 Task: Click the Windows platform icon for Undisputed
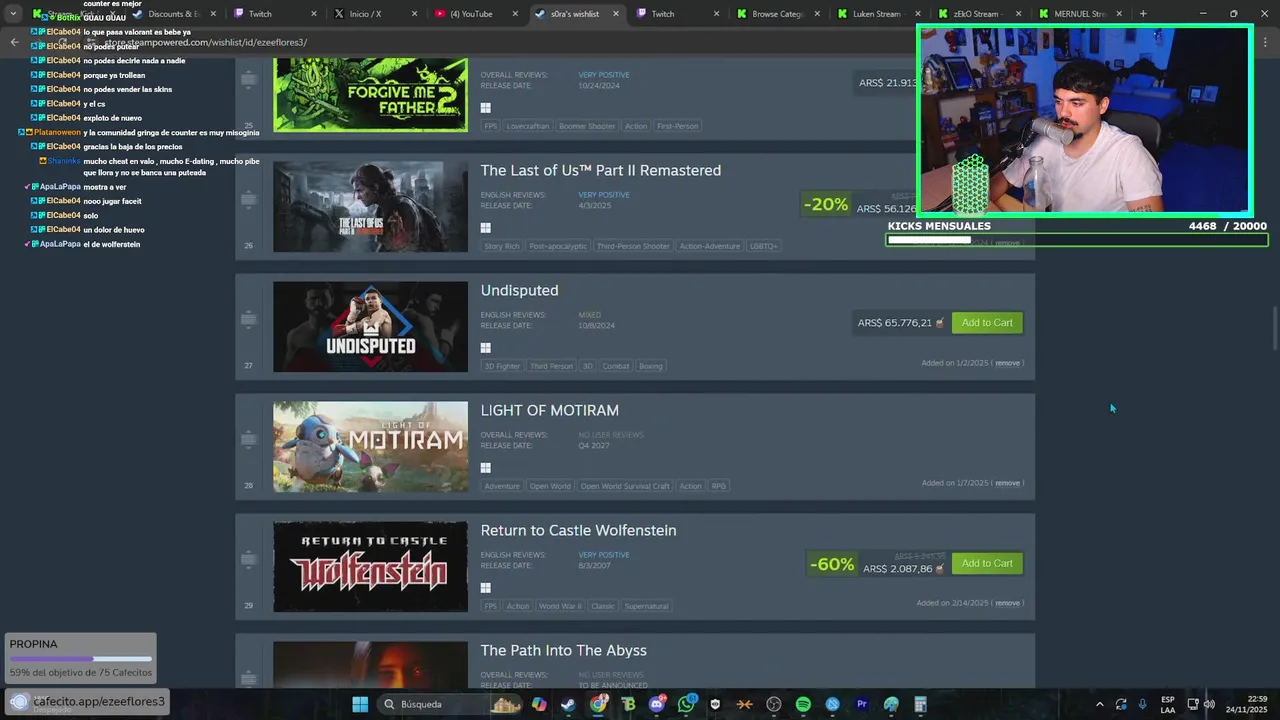(485, 348)
